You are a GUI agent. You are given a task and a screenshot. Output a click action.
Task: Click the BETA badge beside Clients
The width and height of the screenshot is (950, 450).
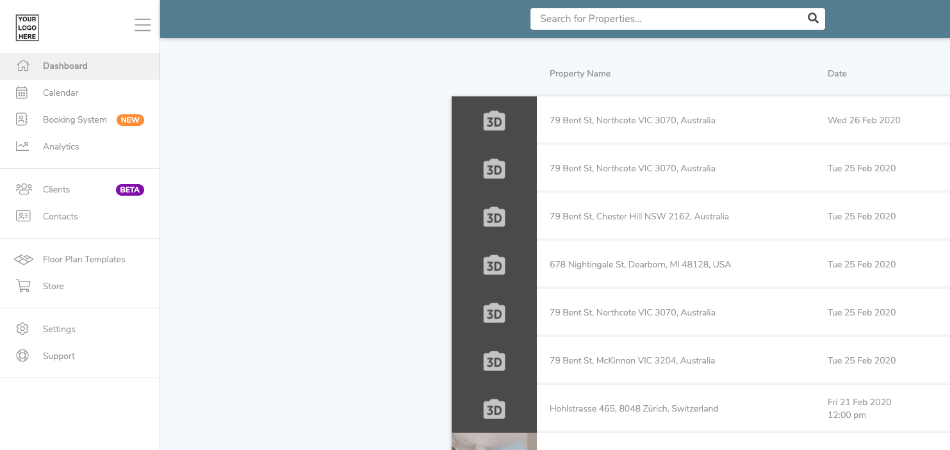click(130, 190)
